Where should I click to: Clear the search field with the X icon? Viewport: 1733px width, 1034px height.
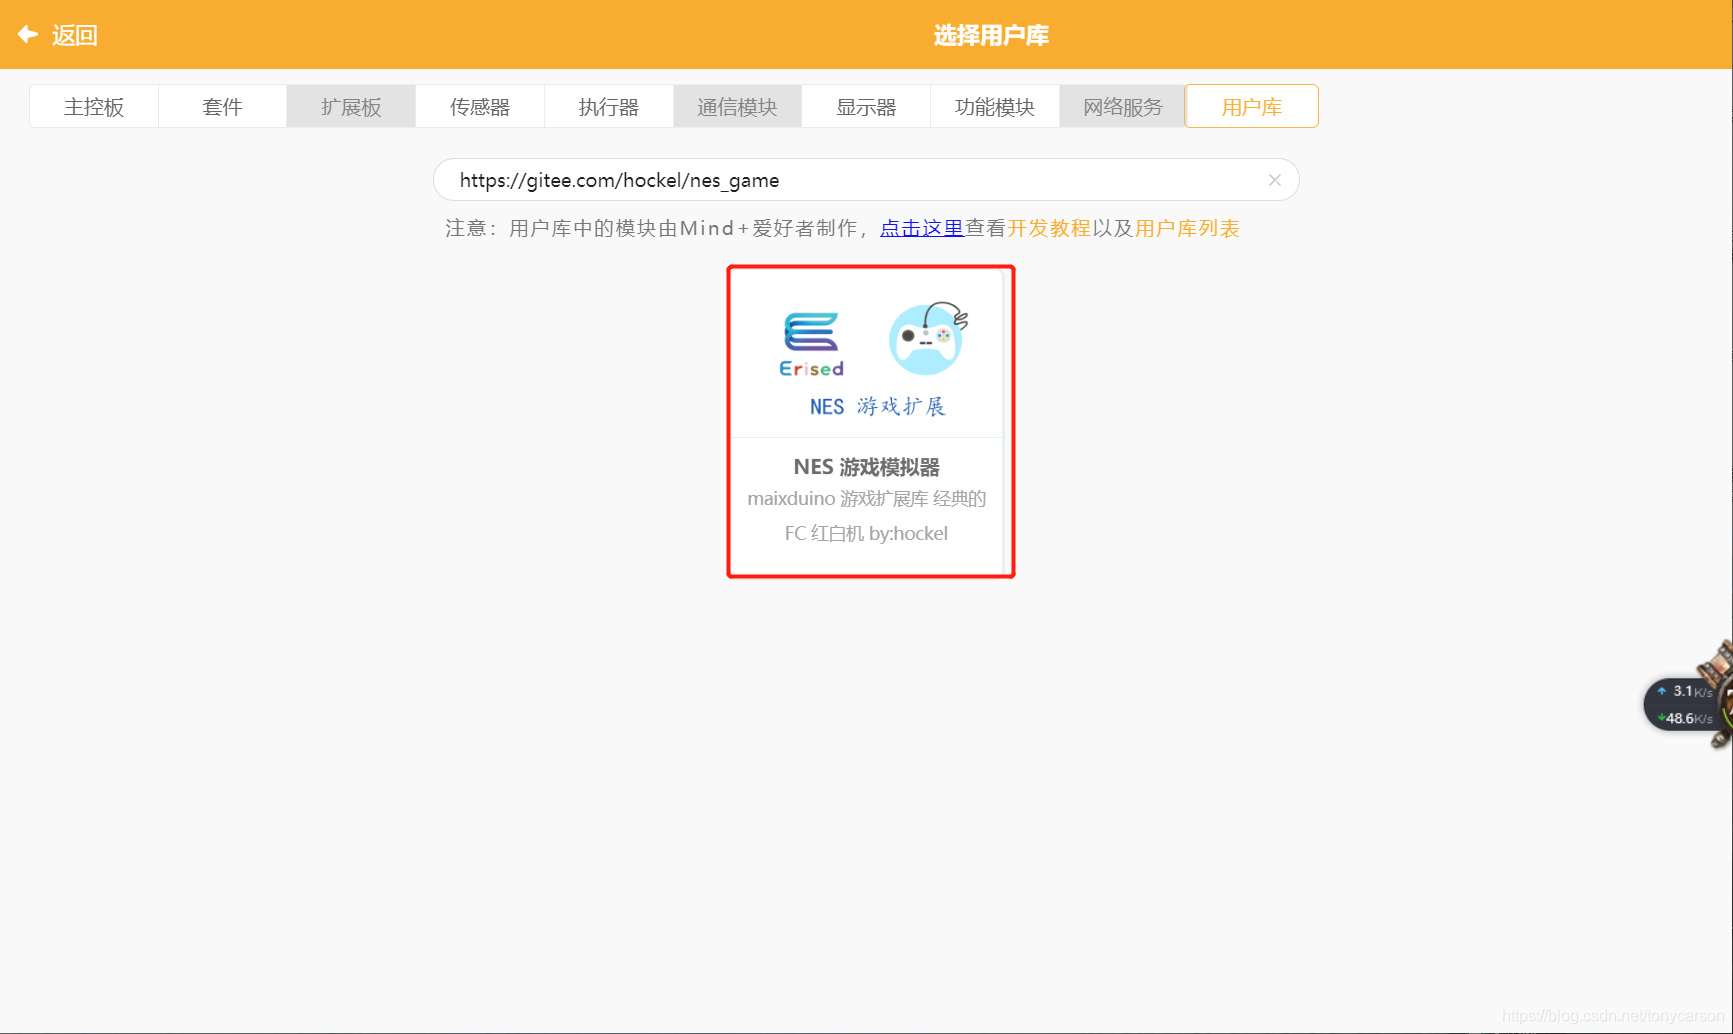(x=1274, y=180)
